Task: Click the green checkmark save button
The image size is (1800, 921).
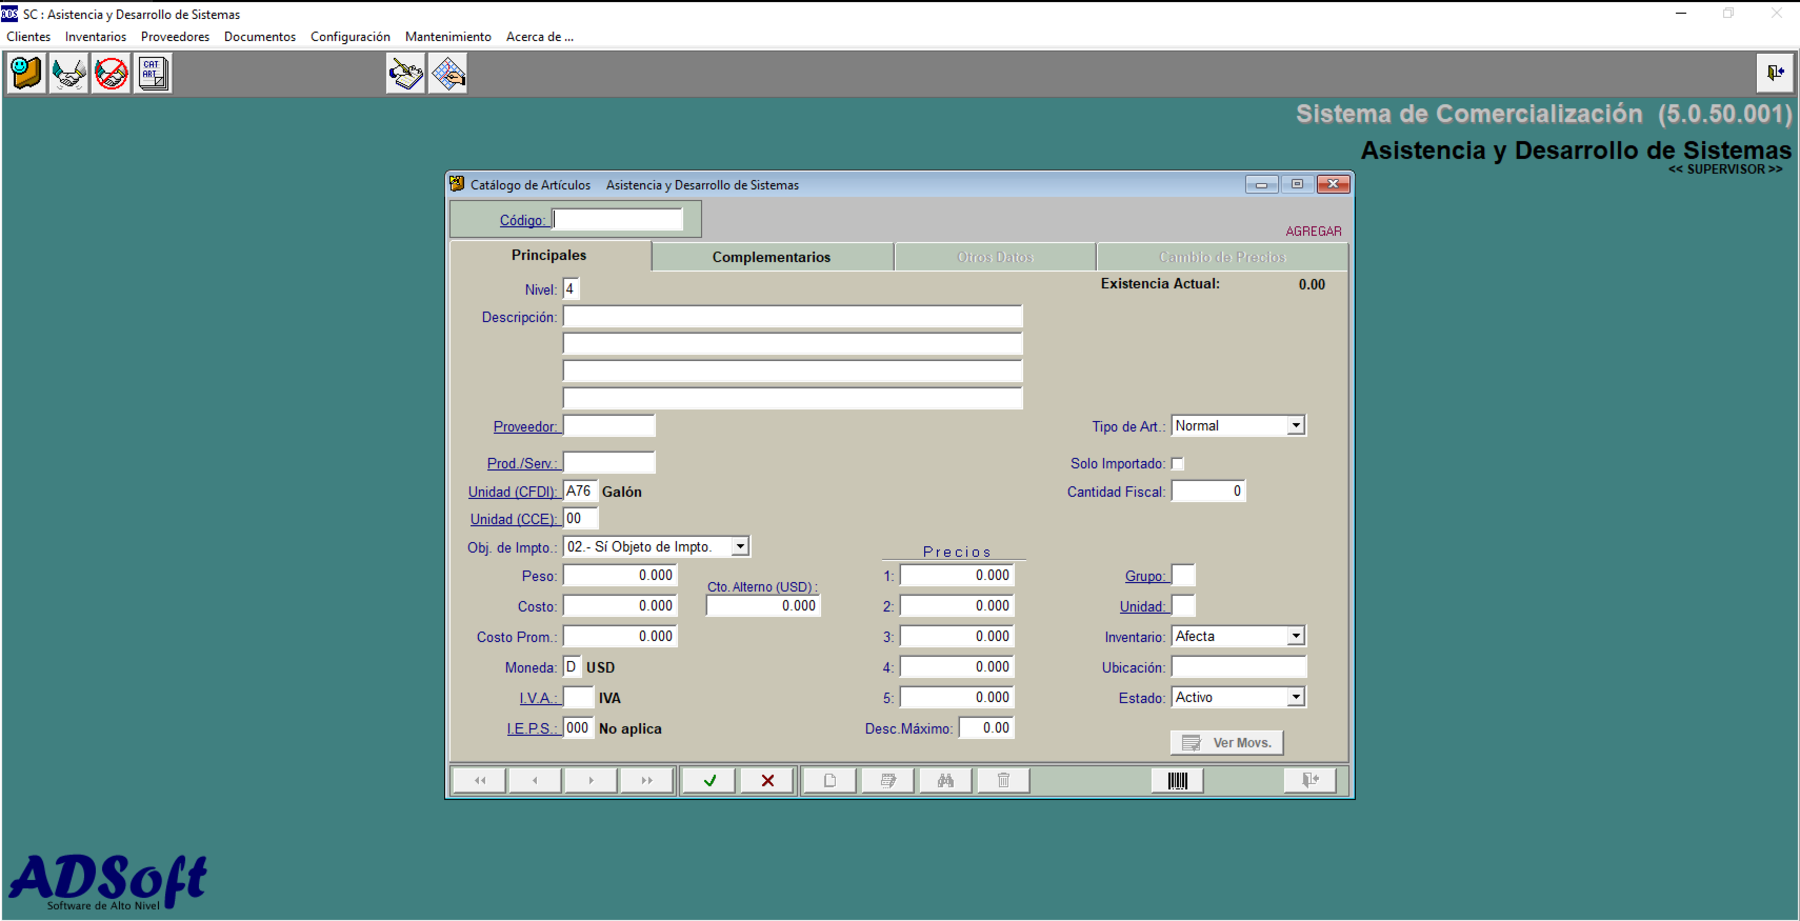Action: 710,781
